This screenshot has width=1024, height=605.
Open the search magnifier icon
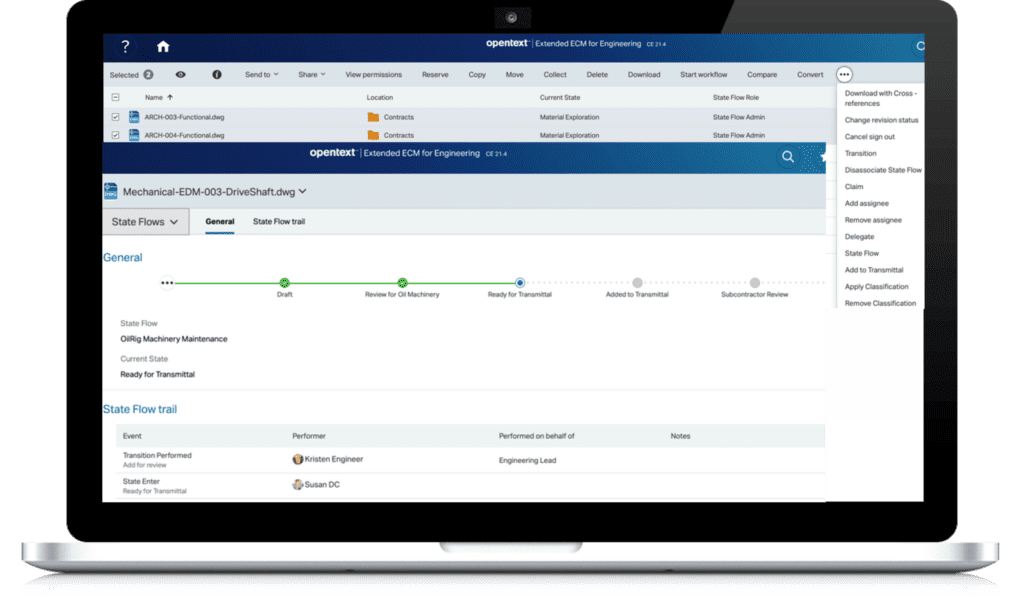[x=787, y=157]
